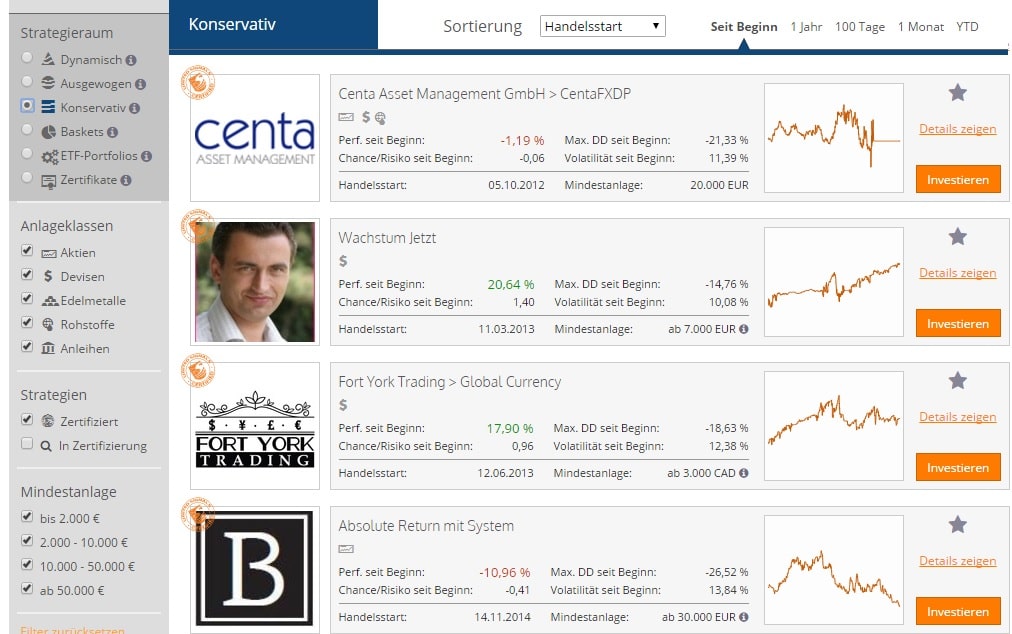Switch to the 1 Jahr time period tab
This screenshot has height=634, width=1012.
807,27
